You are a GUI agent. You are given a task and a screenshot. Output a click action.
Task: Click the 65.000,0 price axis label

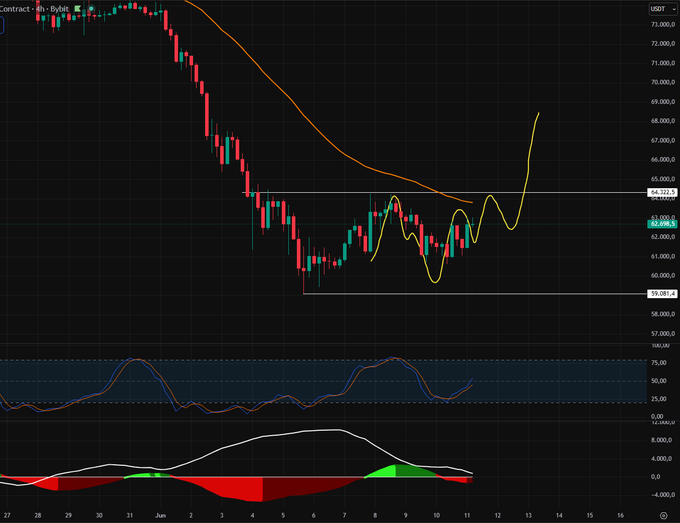[663, 179]
